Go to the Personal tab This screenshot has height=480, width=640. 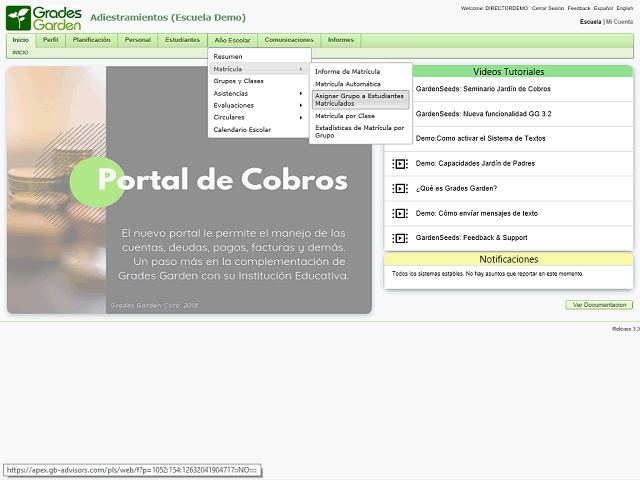click(138, 40)
